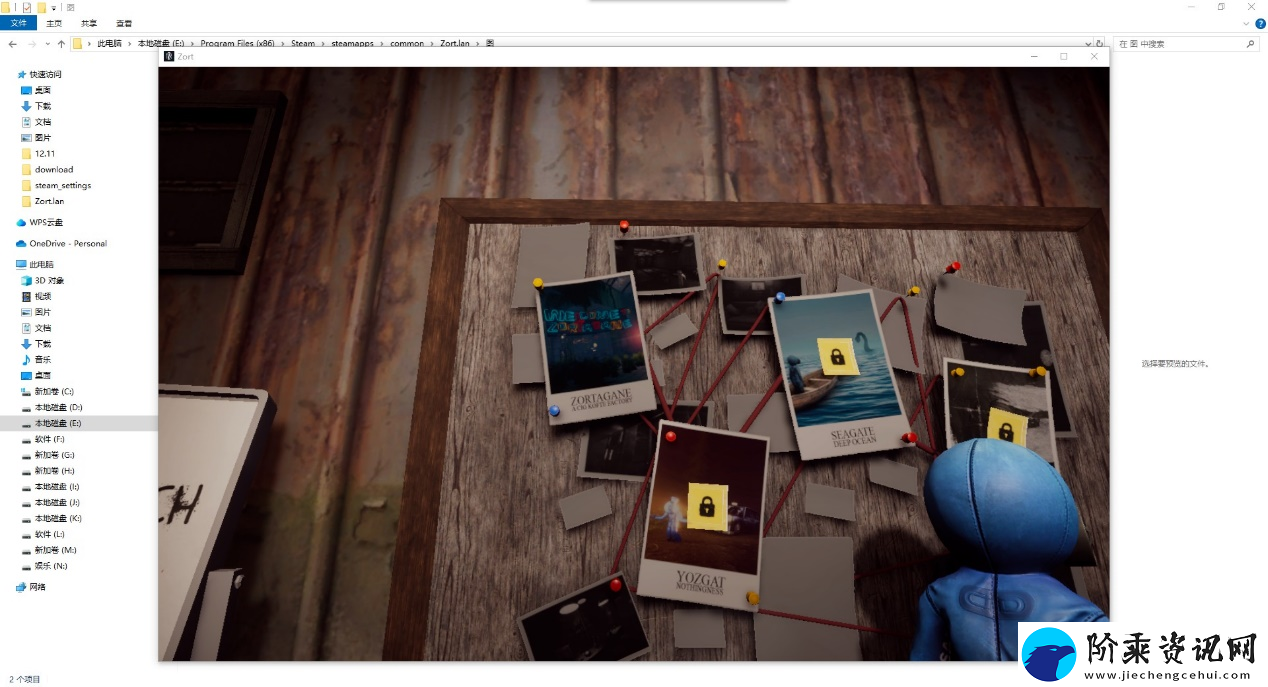The height and width of the screenshot is (687, 1268).
Task: Click the Properties checkmark icon in the title bar
Action: [27, 7]
